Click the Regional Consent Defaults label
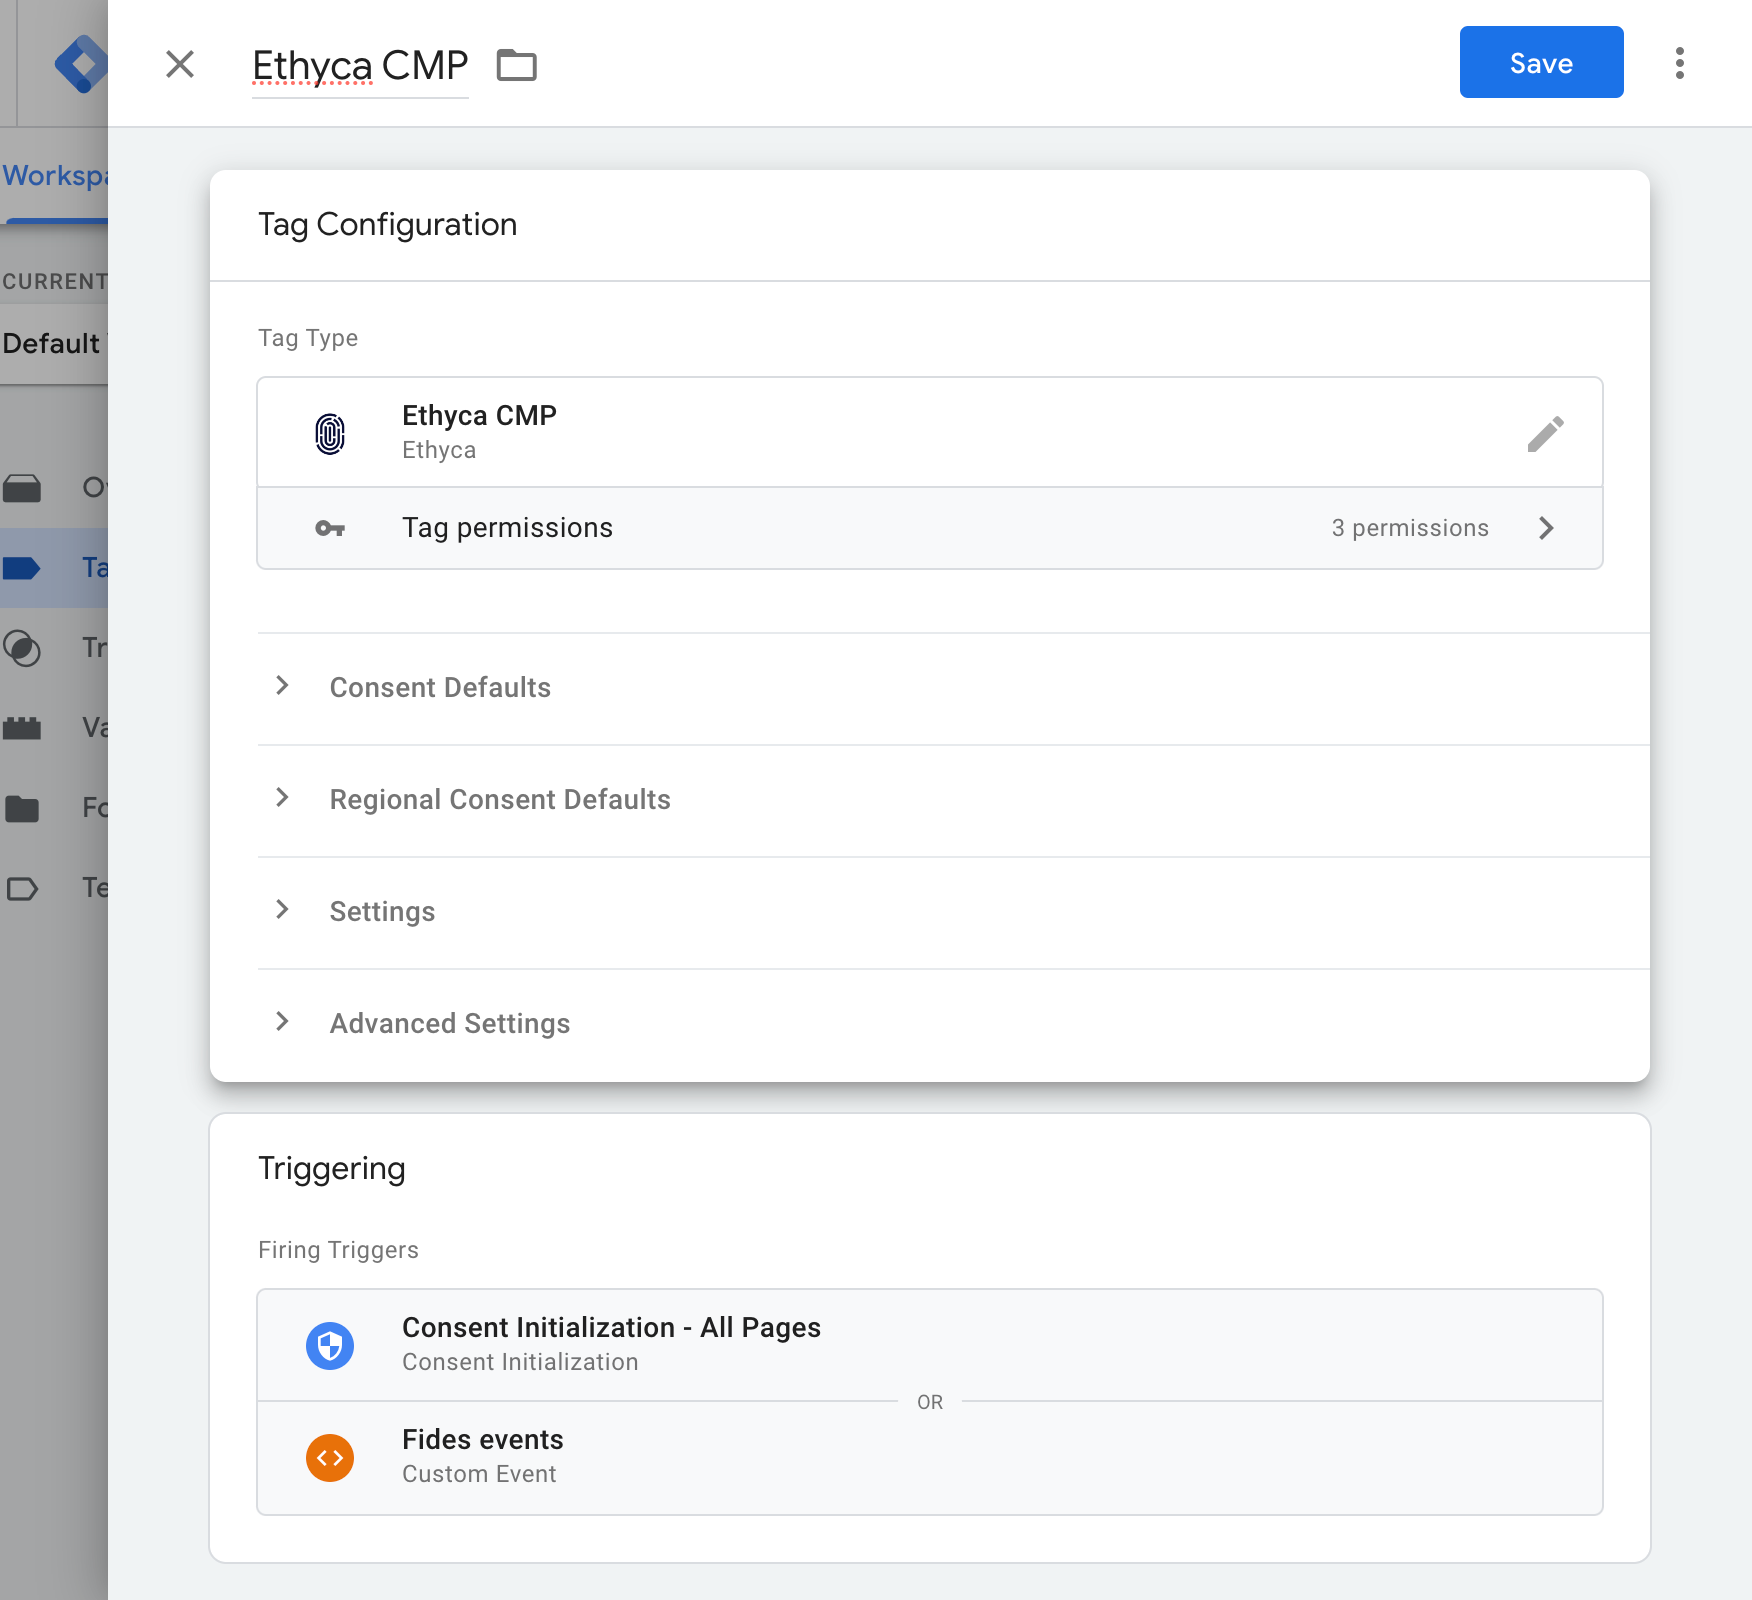This screenshot has width=1752, height=1600. tap(500, 799)
